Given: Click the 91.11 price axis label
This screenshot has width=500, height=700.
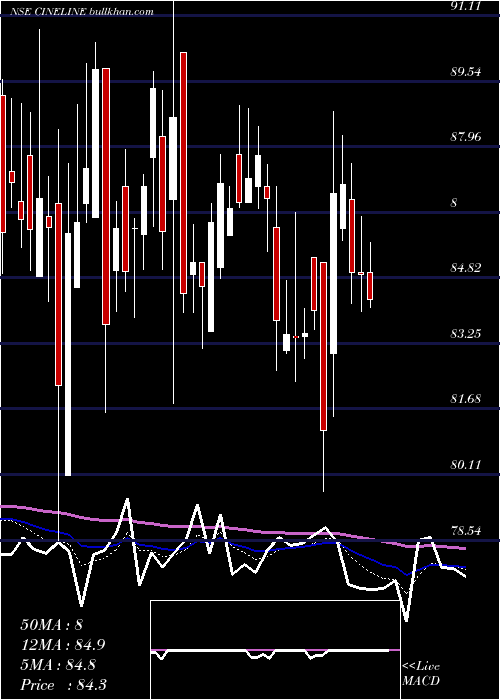Looking at the screenshot, I should tap(466, 6).
